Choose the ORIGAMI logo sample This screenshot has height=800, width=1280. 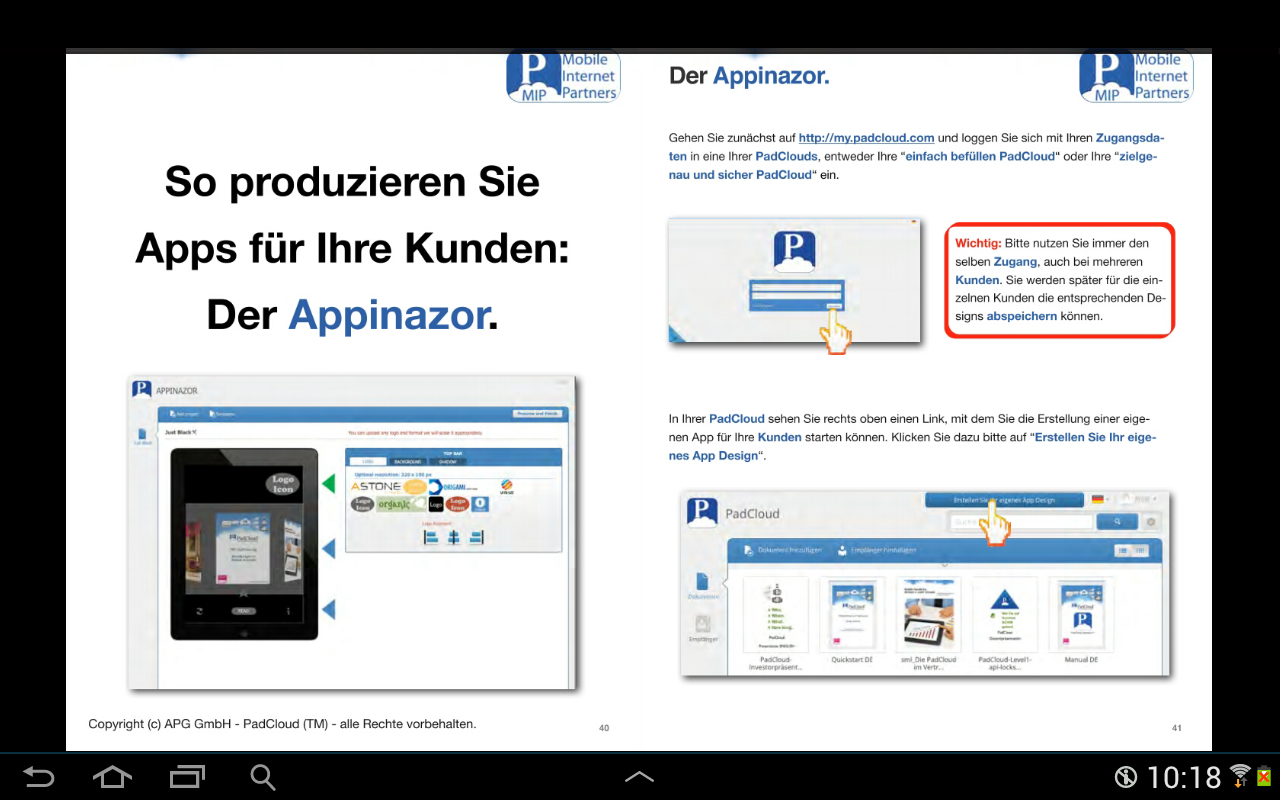(454, 486)
